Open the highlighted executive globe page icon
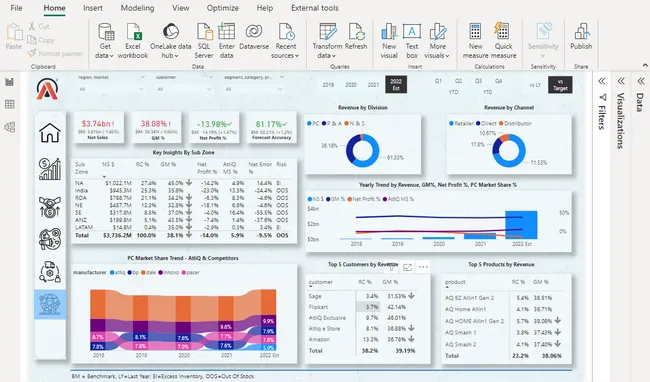The image size is (650, 382). pyautogui.click(x=50, y=304)
